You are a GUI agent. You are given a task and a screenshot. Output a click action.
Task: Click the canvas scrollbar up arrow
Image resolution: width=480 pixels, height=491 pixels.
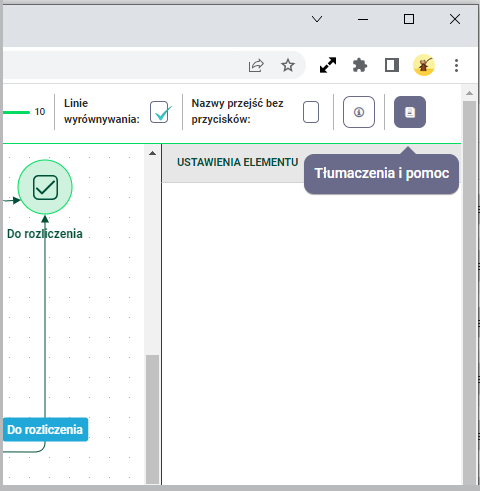click(x=152, y=153)
